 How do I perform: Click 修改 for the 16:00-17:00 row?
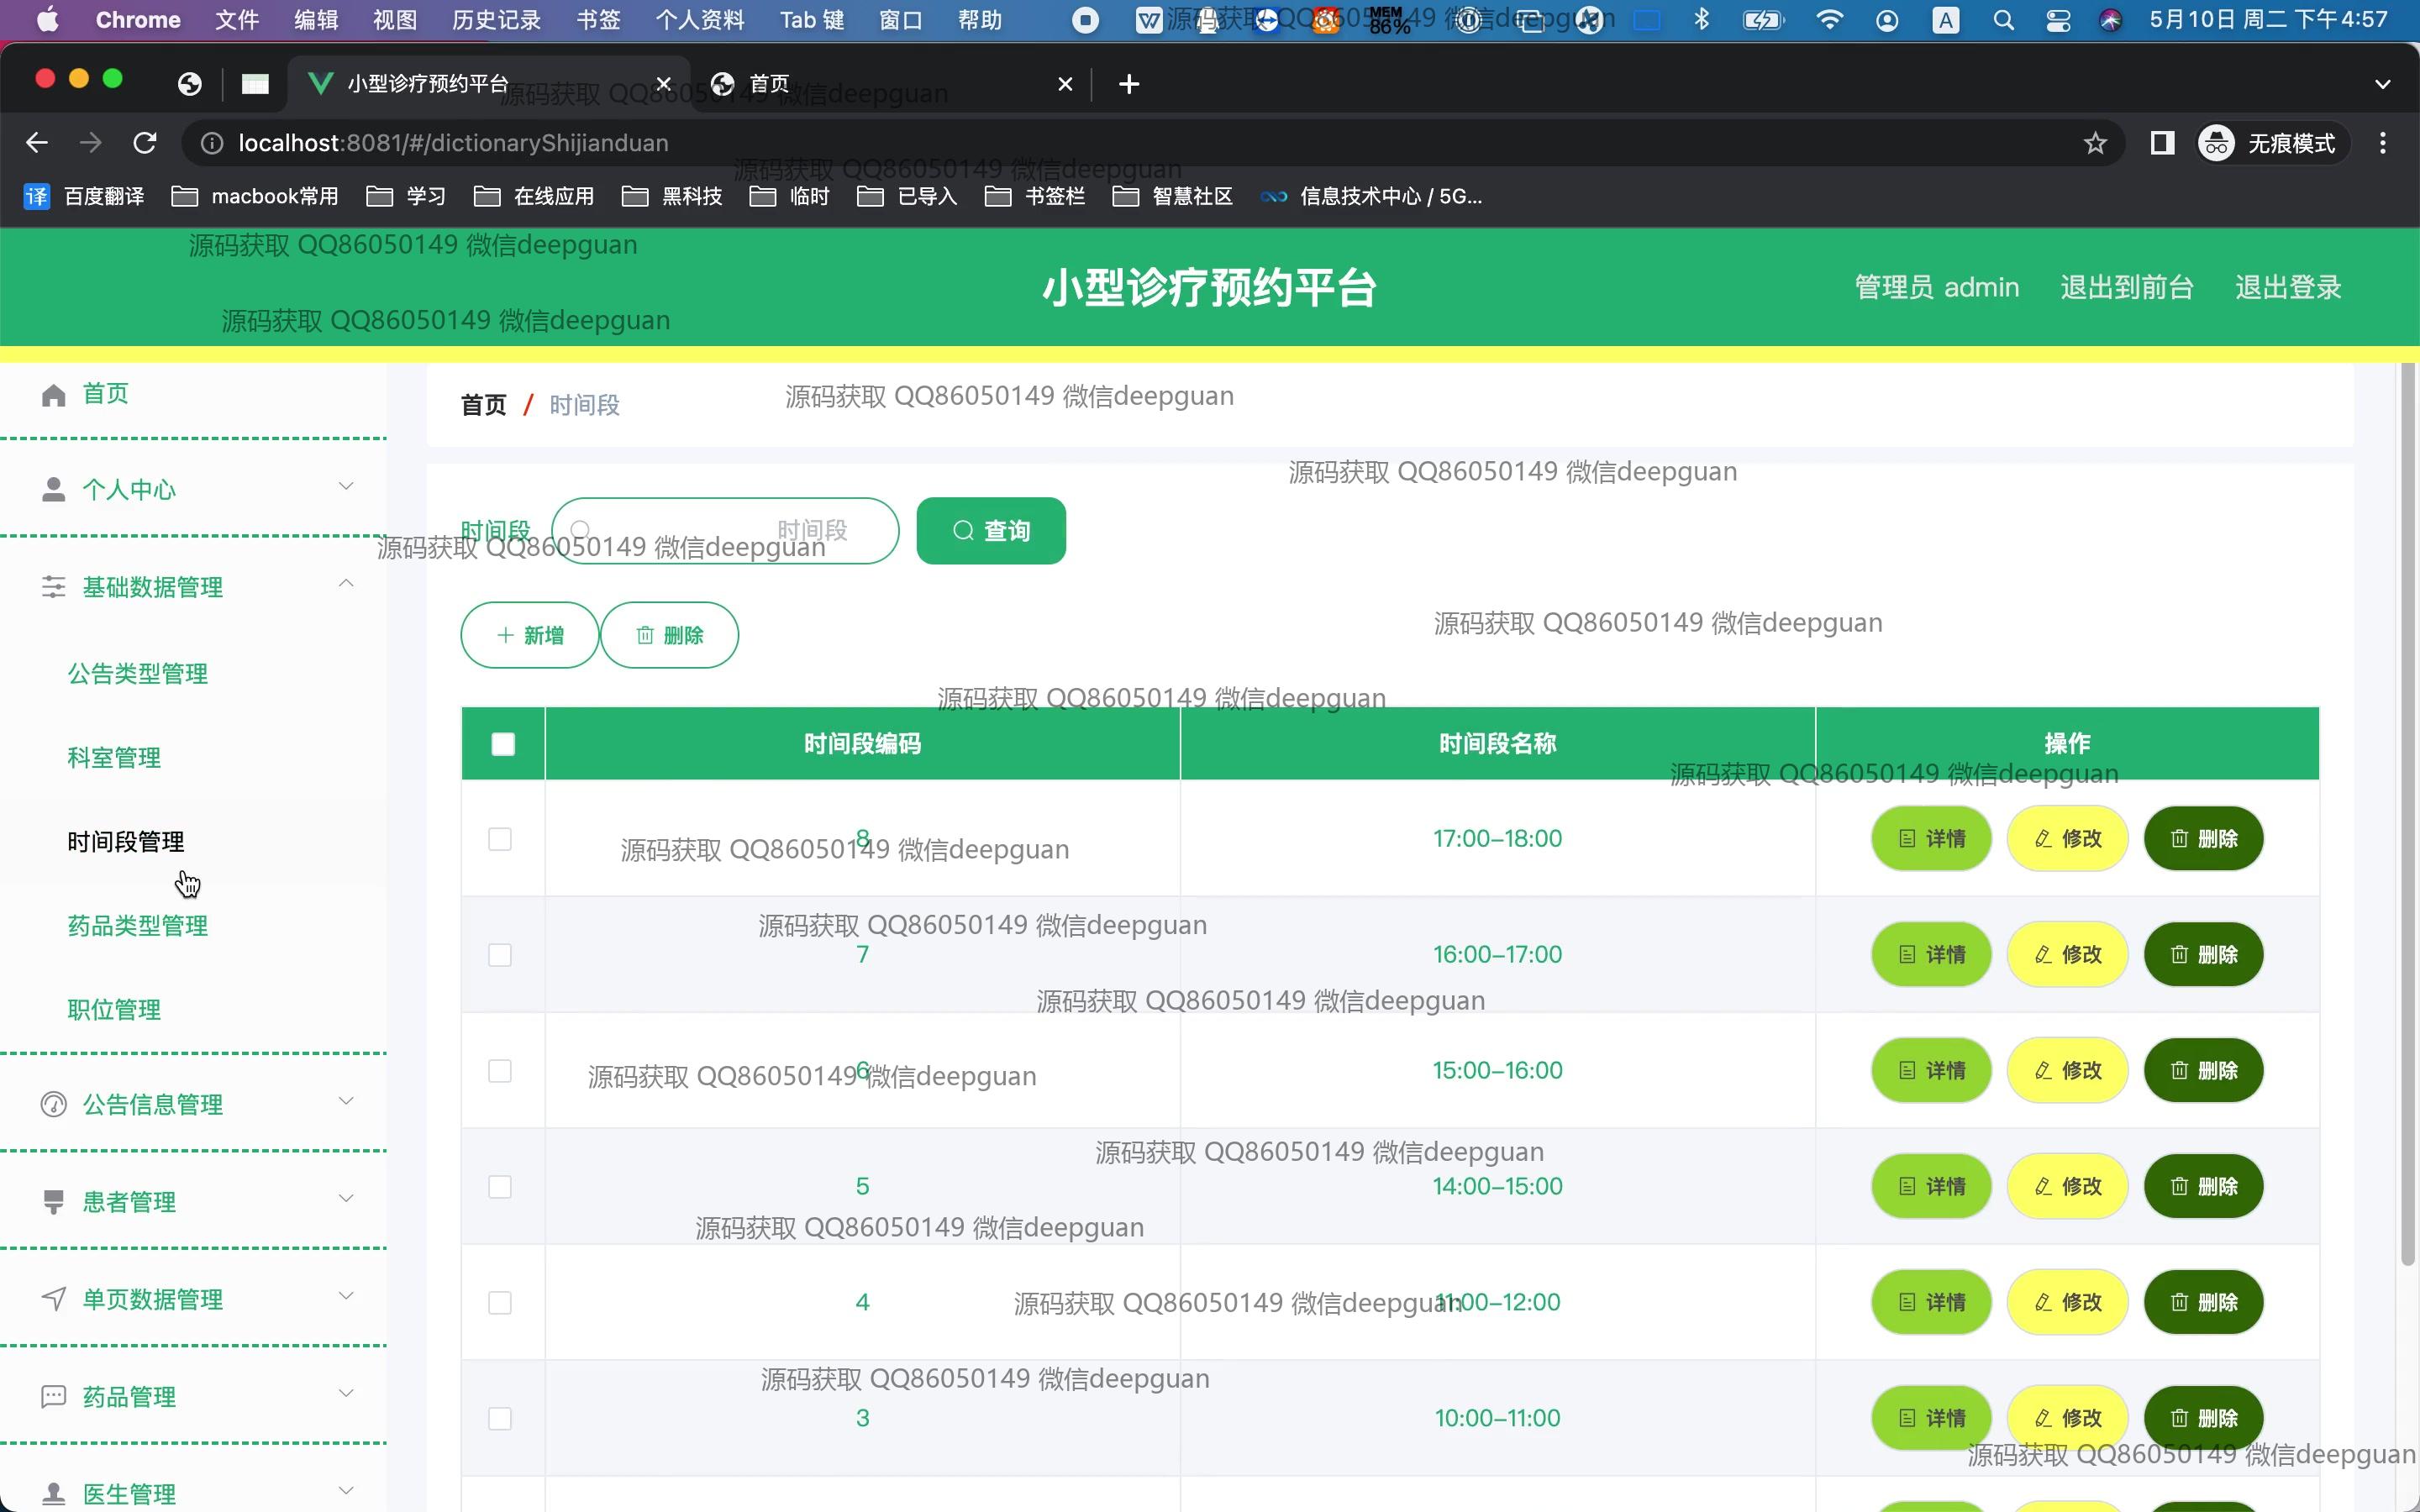(x=2067, y=955)
